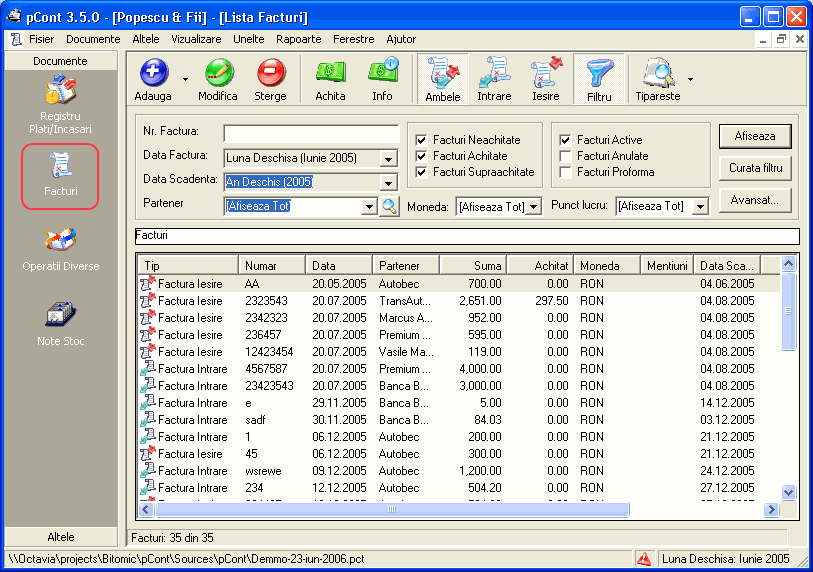Check Facturi Anulate checkbox

pyautogui.click(x=565, y=156)
